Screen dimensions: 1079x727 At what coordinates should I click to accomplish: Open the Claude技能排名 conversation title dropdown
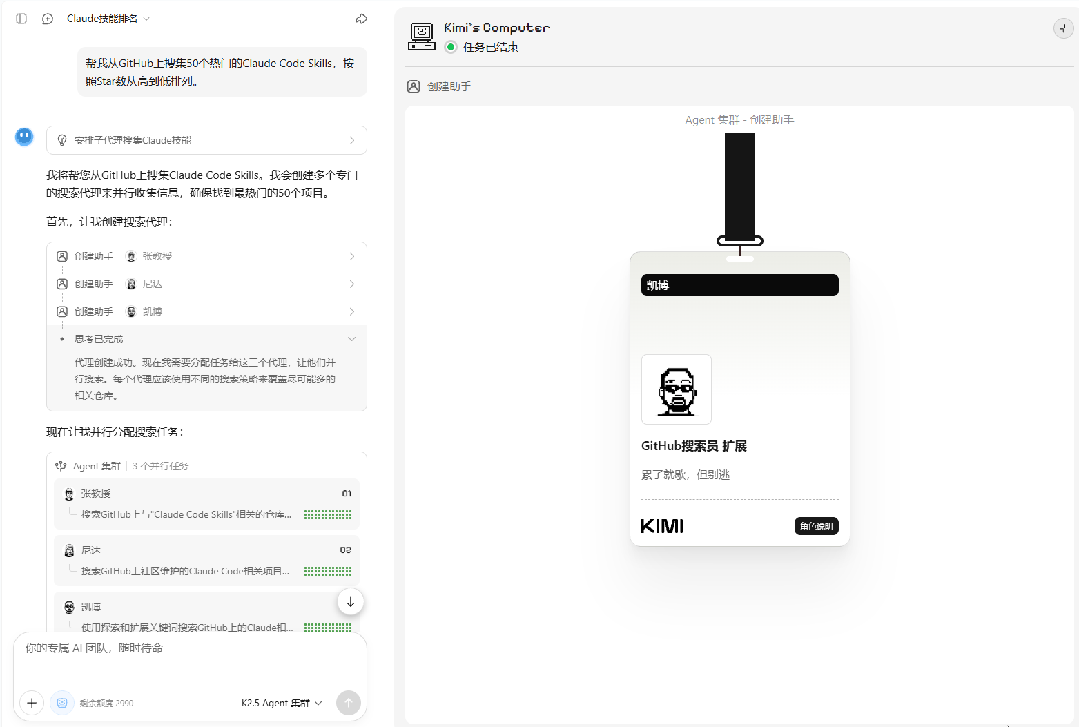(x=108, y=19)
